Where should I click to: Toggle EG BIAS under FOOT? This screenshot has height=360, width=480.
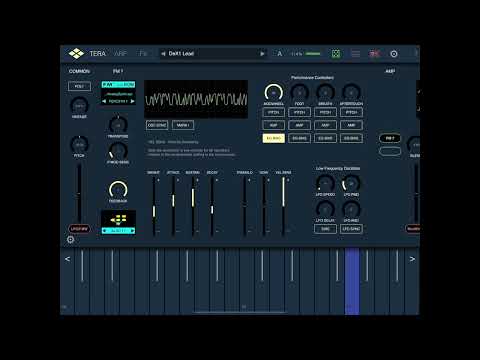tap(299, 138)
